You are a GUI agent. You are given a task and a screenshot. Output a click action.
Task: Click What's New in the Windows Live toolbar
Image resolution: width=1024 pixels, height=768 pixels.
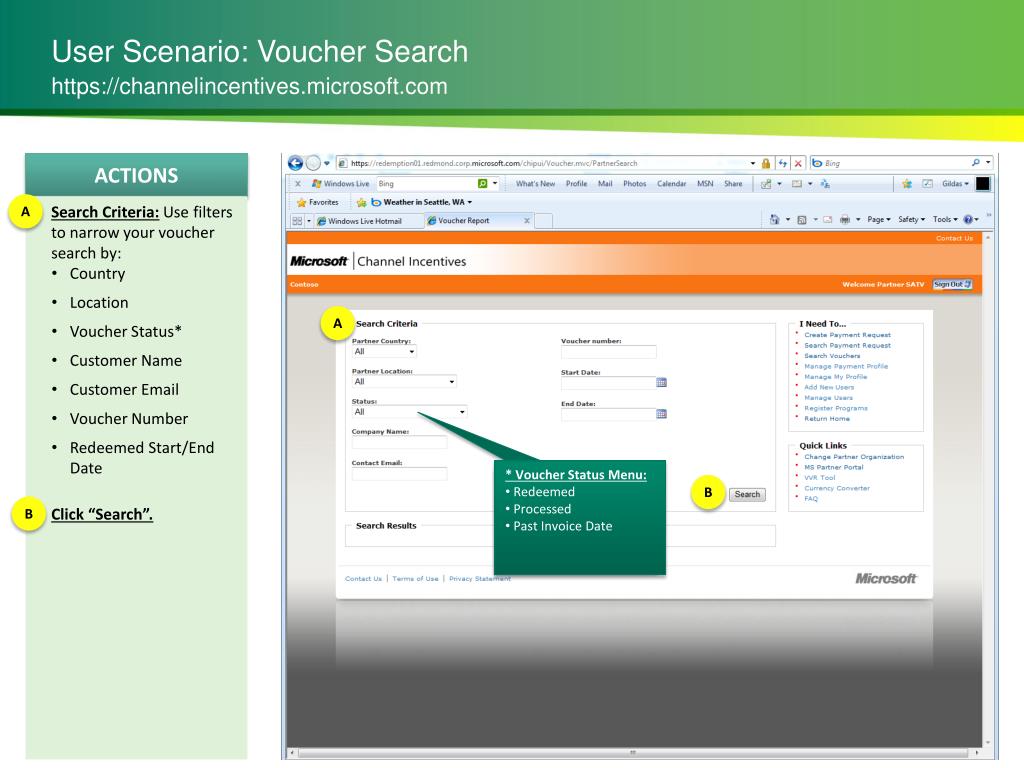click(x=535, y=184)
